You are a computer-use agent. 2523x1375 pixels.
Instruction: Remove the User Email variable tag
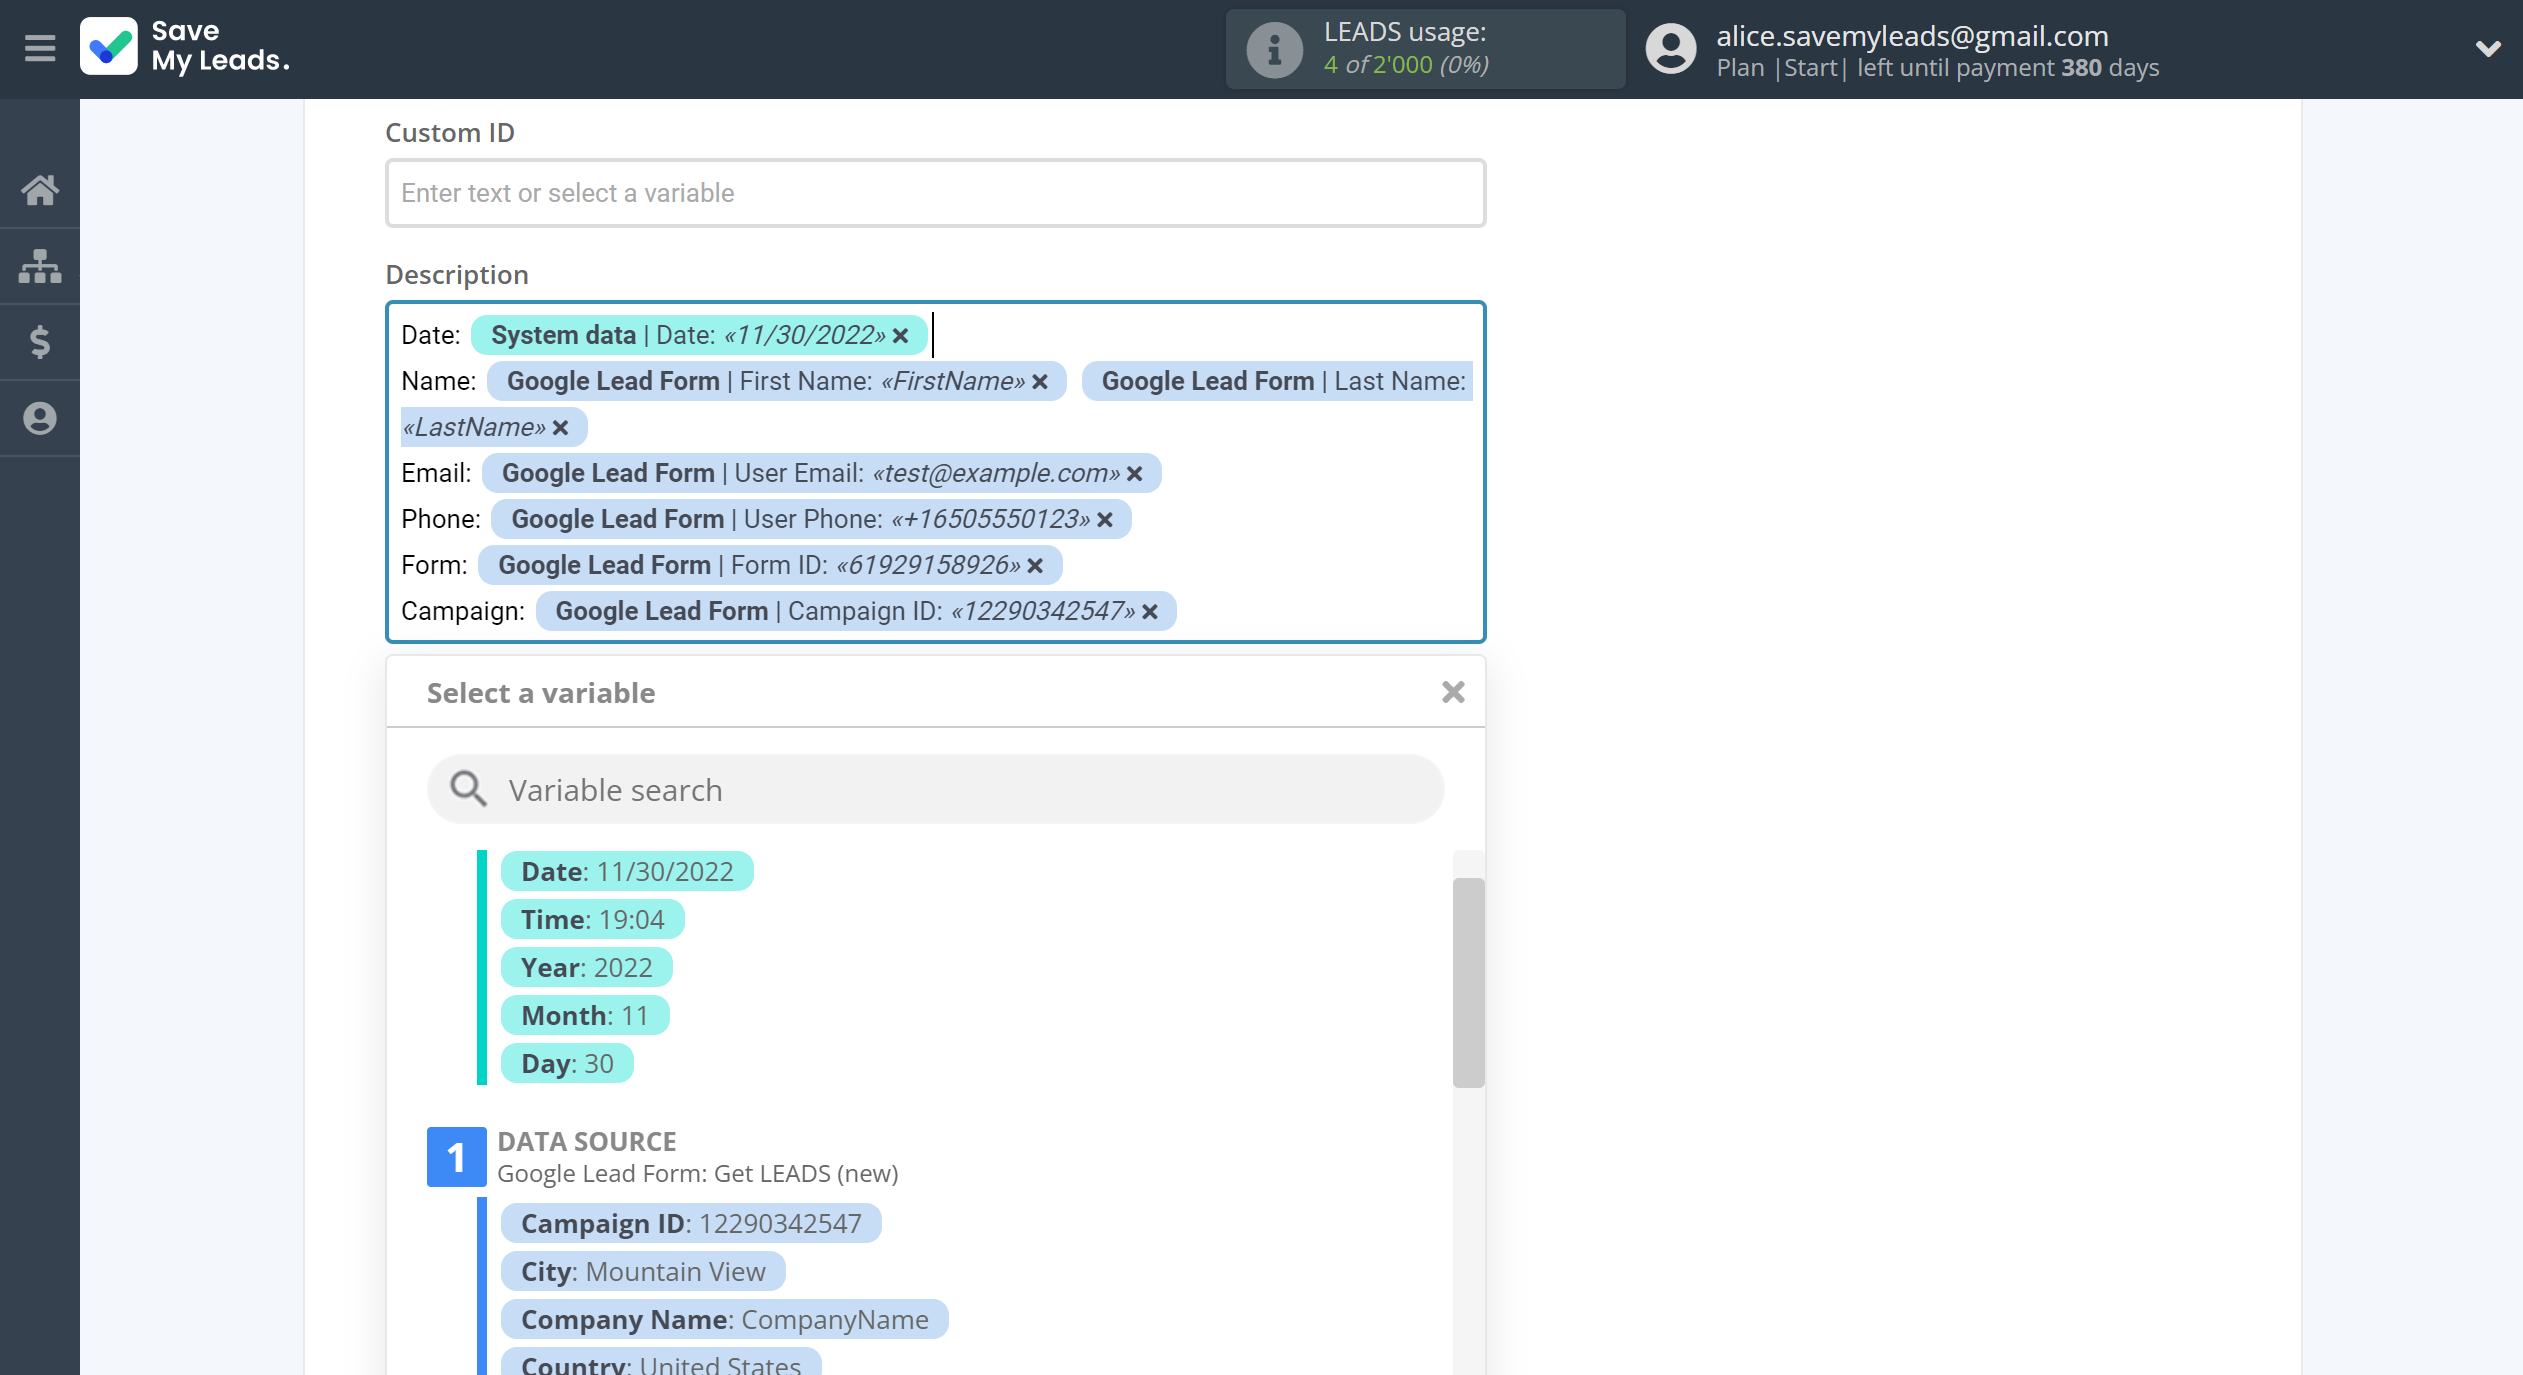[1134, 474]
